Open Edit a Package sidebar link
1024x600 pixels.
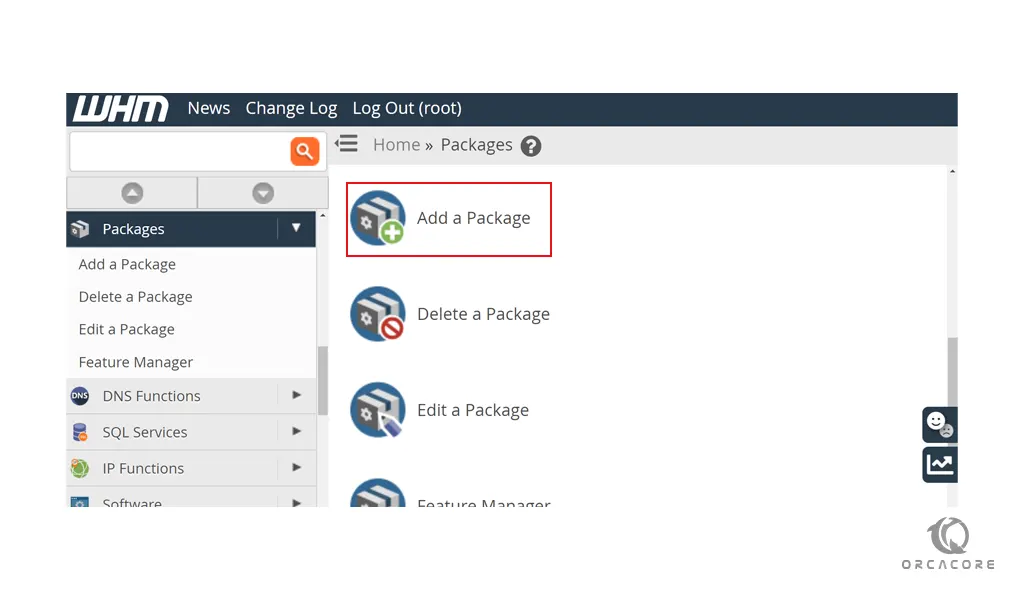[x=127, y=330]
